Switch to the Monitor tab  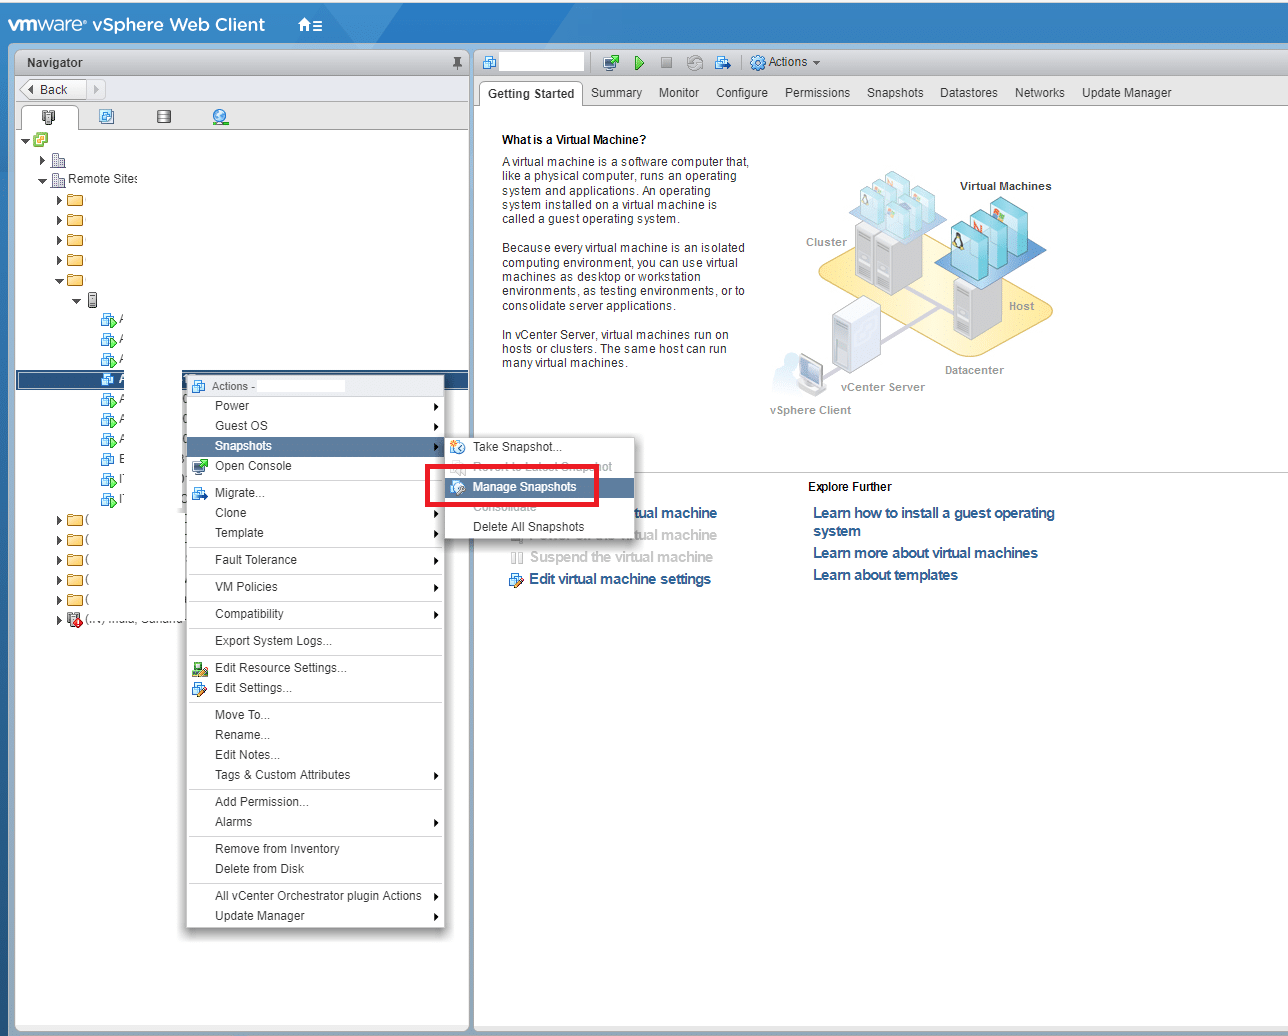(679, 93)
